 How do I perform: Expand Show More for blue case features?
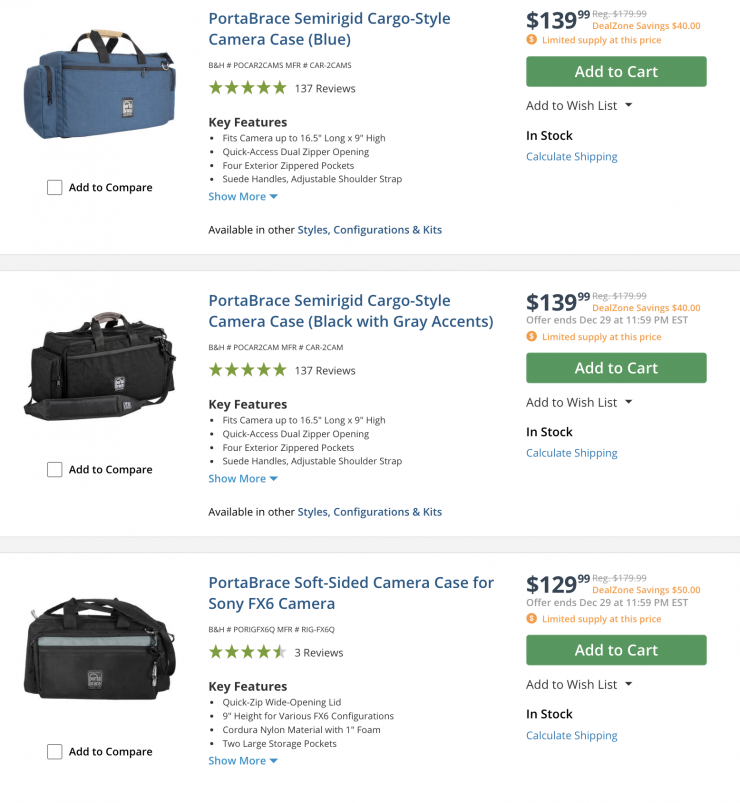pos(243,197)
